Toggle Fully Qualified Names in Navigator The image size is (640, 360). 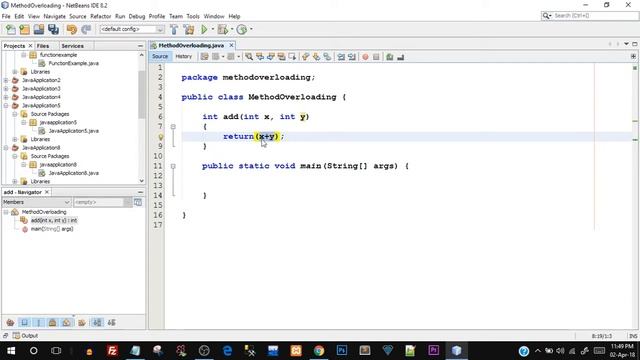point(82,322)
